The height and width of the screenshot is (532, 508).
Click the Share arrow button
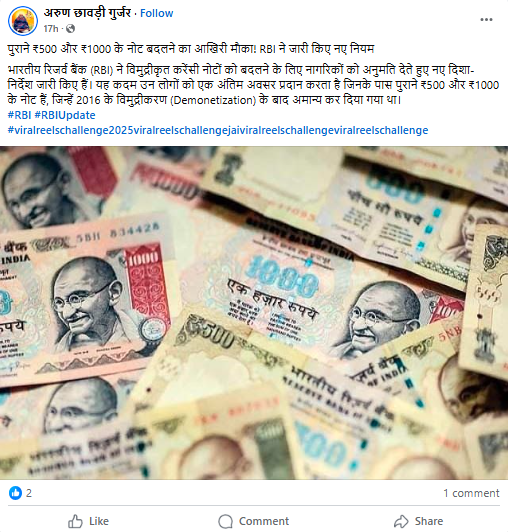coord(418,521)
